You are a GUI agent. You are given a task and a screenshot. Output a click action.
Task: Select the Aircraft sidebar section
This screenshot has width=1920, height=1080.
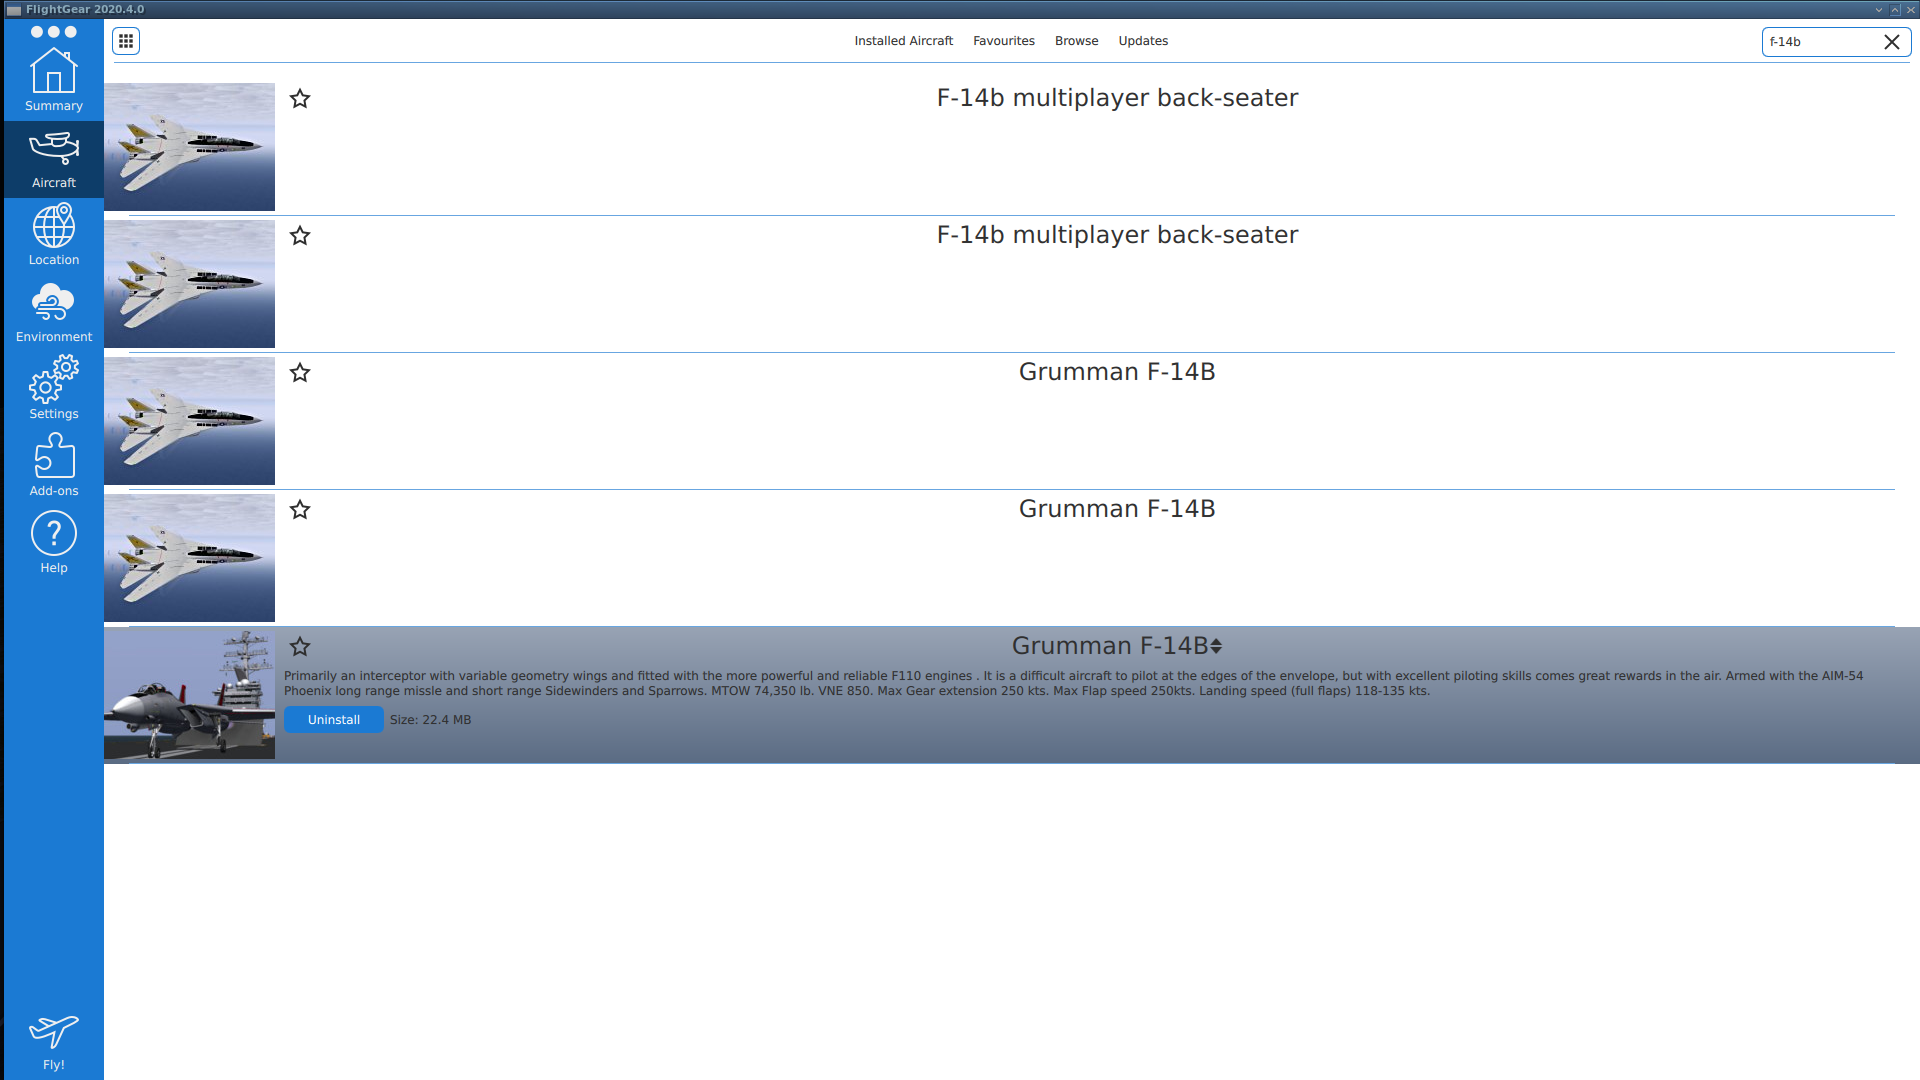pos(54,160)
